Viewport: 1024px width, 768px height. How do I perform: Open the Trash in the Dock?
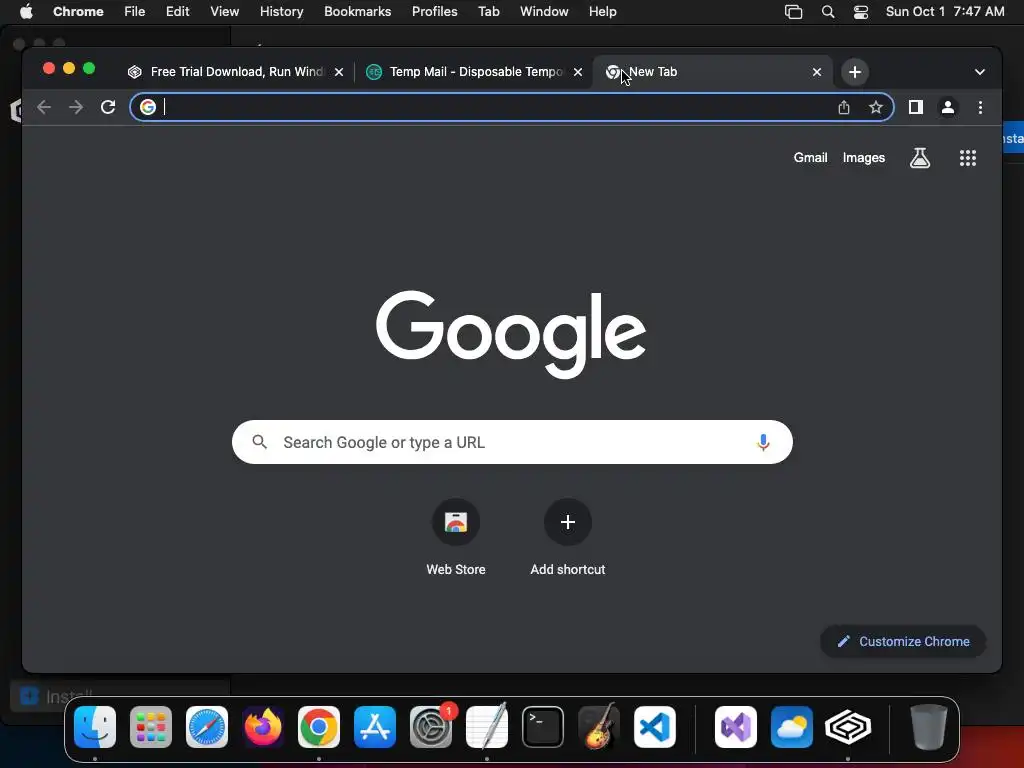click(929, 726)
